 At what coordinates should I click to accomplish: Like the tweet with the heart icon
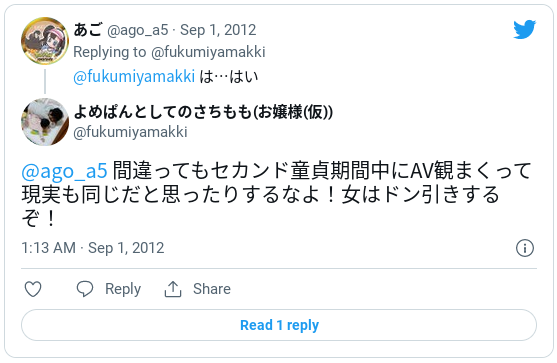tap(33, 289)
